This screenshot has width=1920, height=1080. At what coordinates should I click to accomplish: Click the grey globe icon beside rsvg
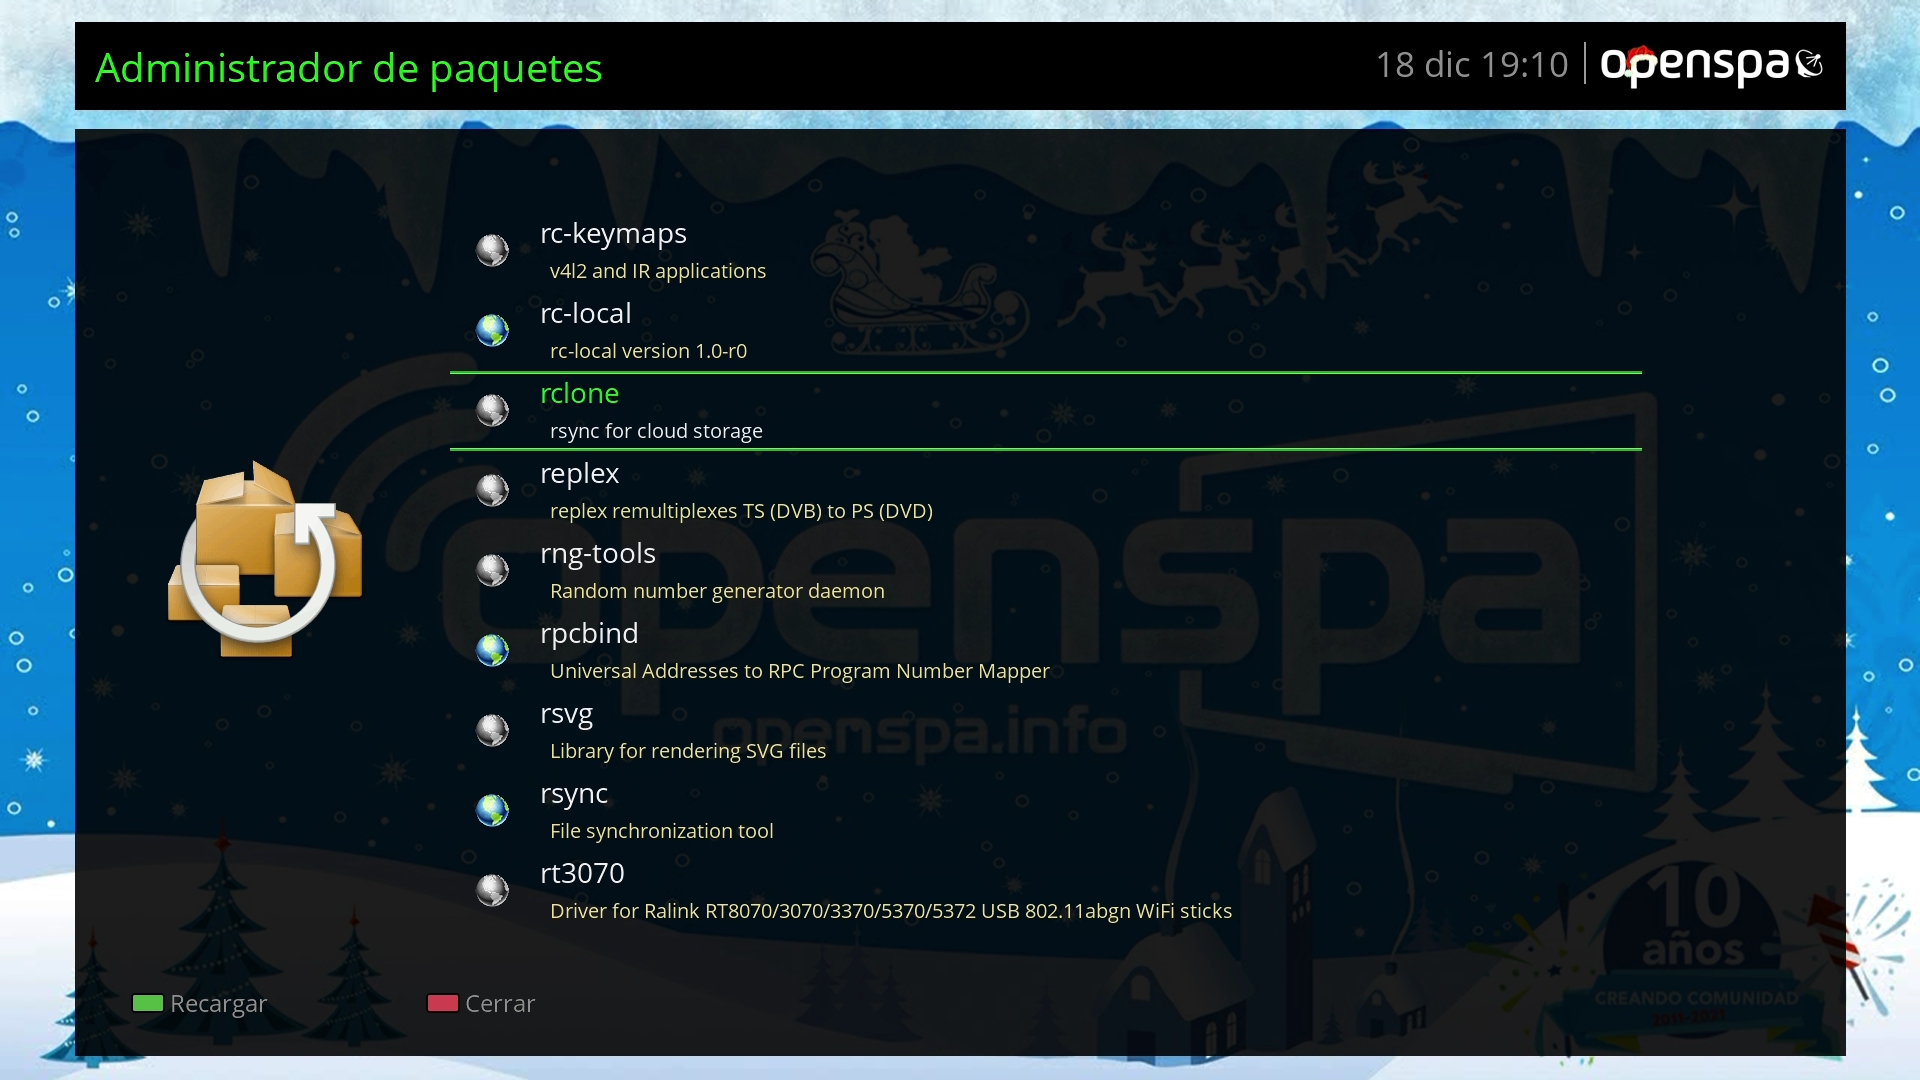pyautogui.click(x=492, y=730)
